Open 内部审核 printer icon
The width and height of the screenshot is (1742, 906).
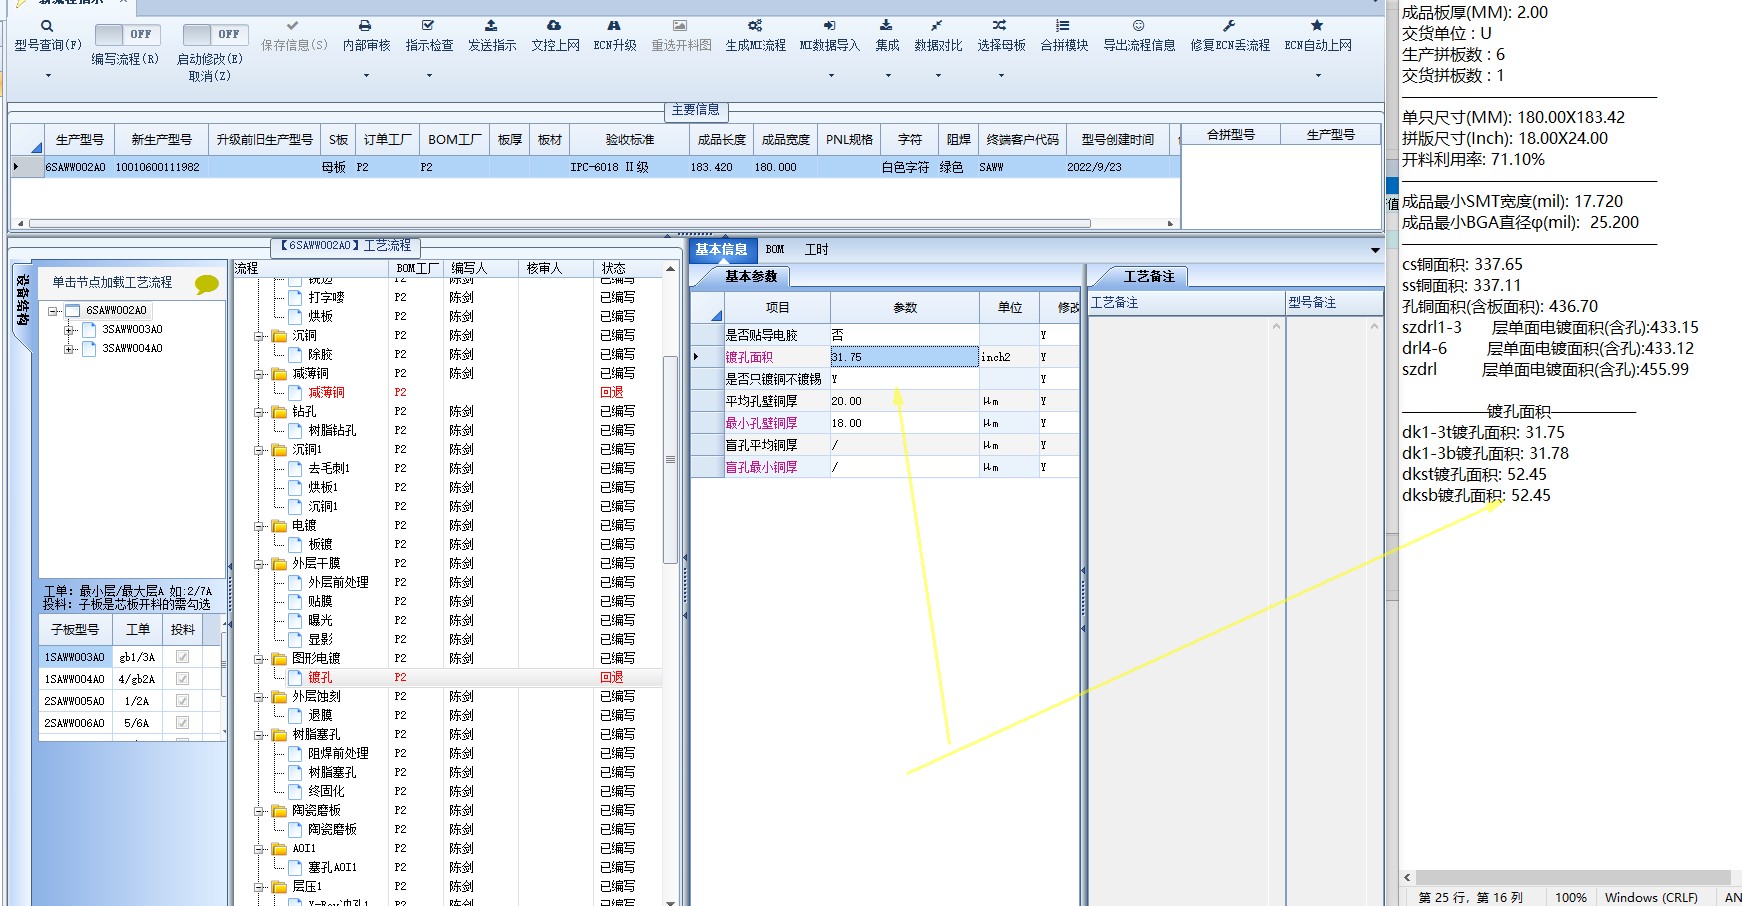[x=365, y=25]
